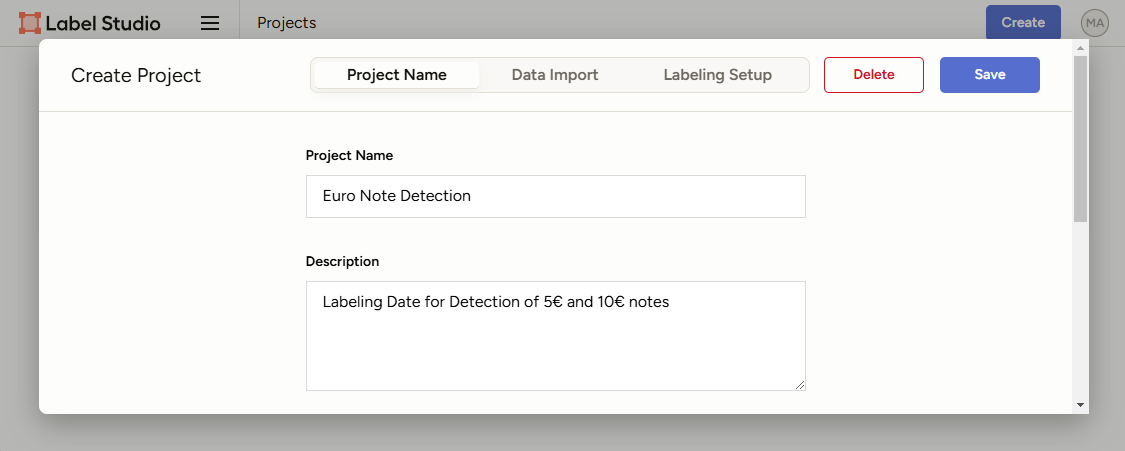Click the scrollbar down arrow
Image resolution: width=1125 pixels, height=451 pixels.
click(x=1080, y=404)
